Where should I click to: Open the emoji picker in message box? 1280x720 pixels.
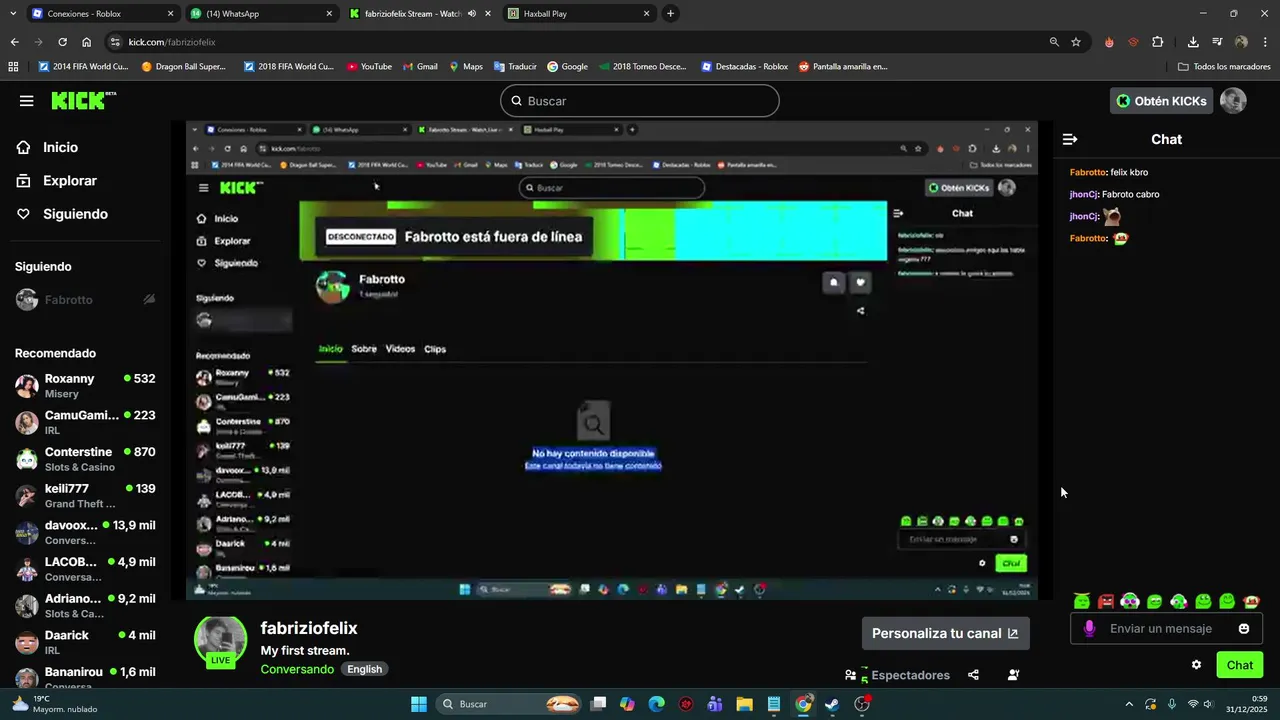point(1244,628)
